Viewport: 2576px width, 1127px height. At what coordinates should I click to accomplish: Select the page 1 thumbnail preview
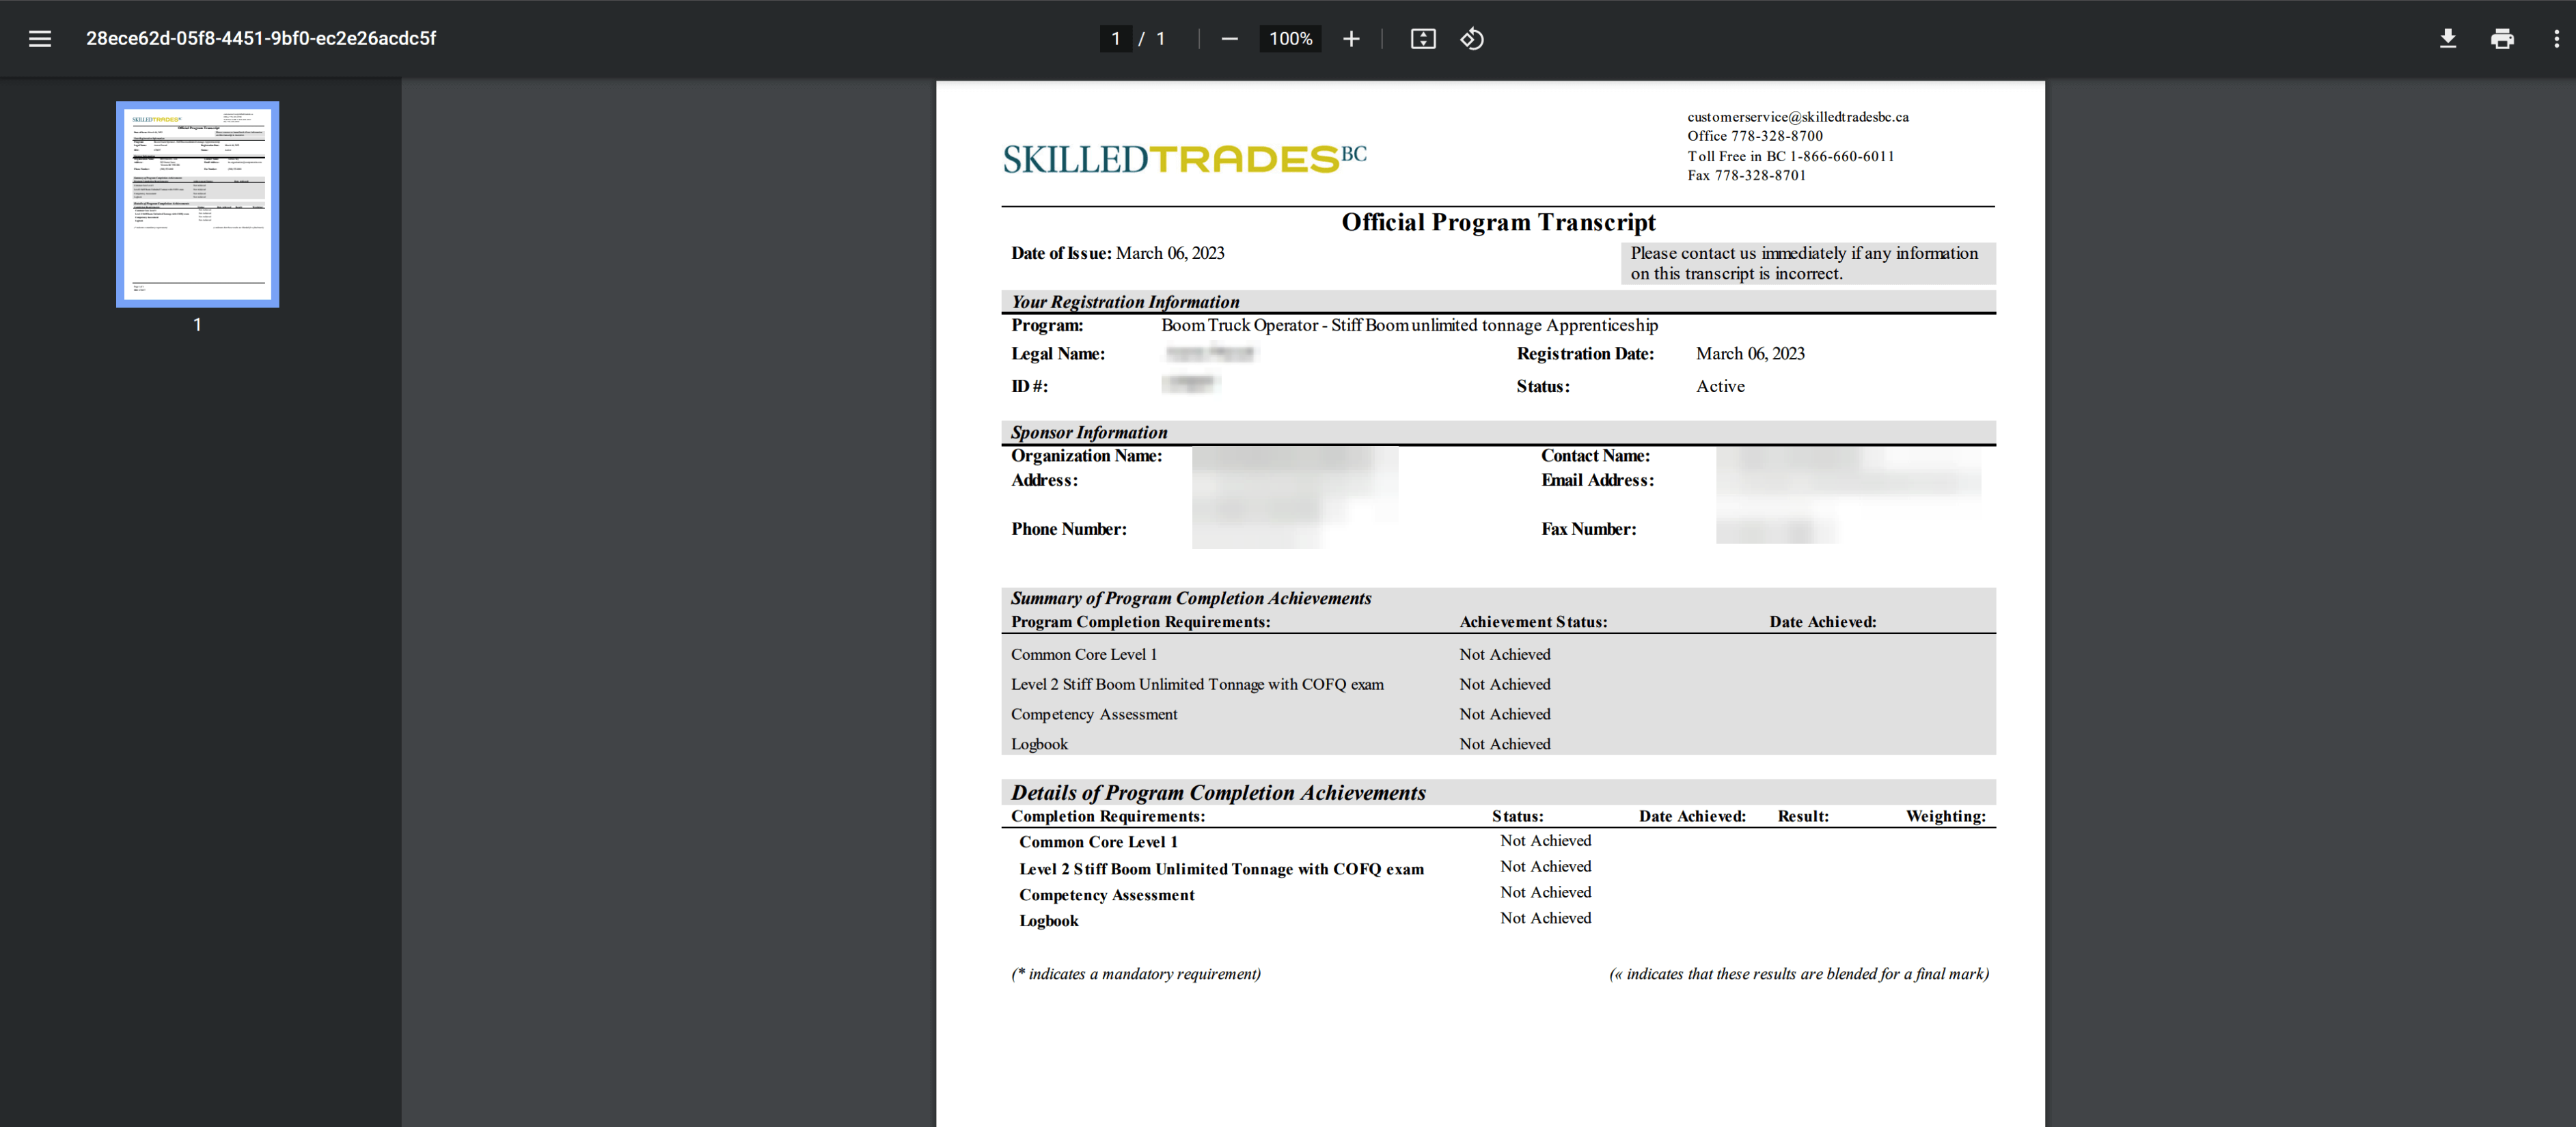(x=197, y=204)
